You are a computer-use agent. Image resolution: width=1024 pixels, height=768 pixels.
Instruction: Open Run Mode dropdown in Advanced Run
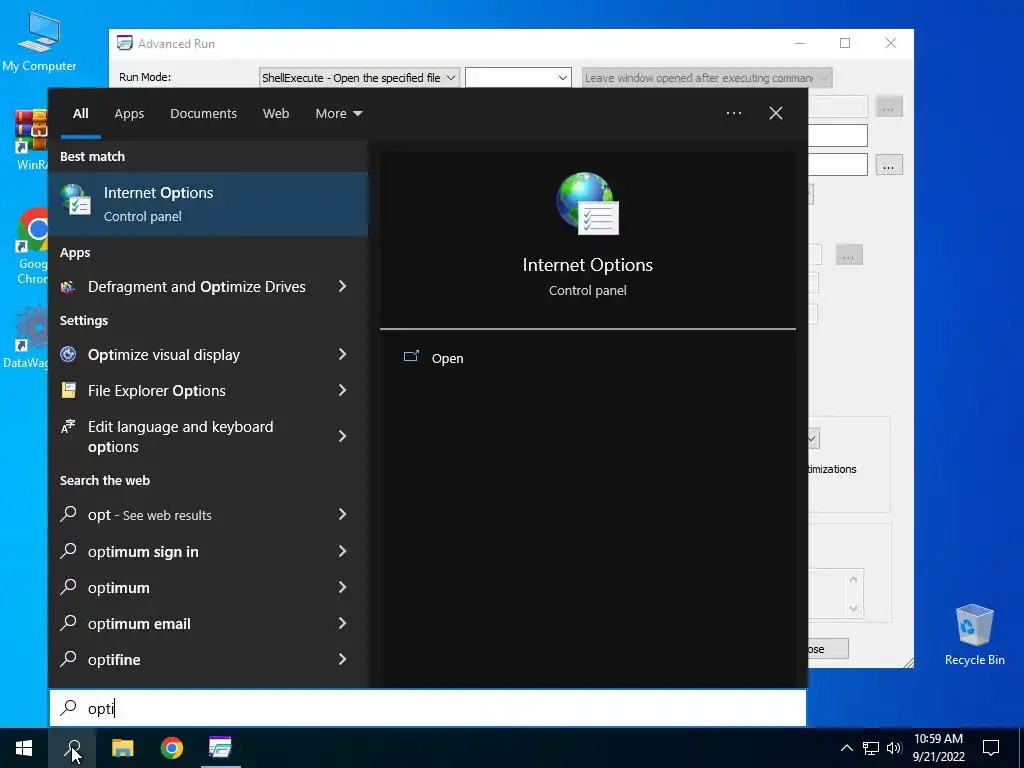pos(359,78)
